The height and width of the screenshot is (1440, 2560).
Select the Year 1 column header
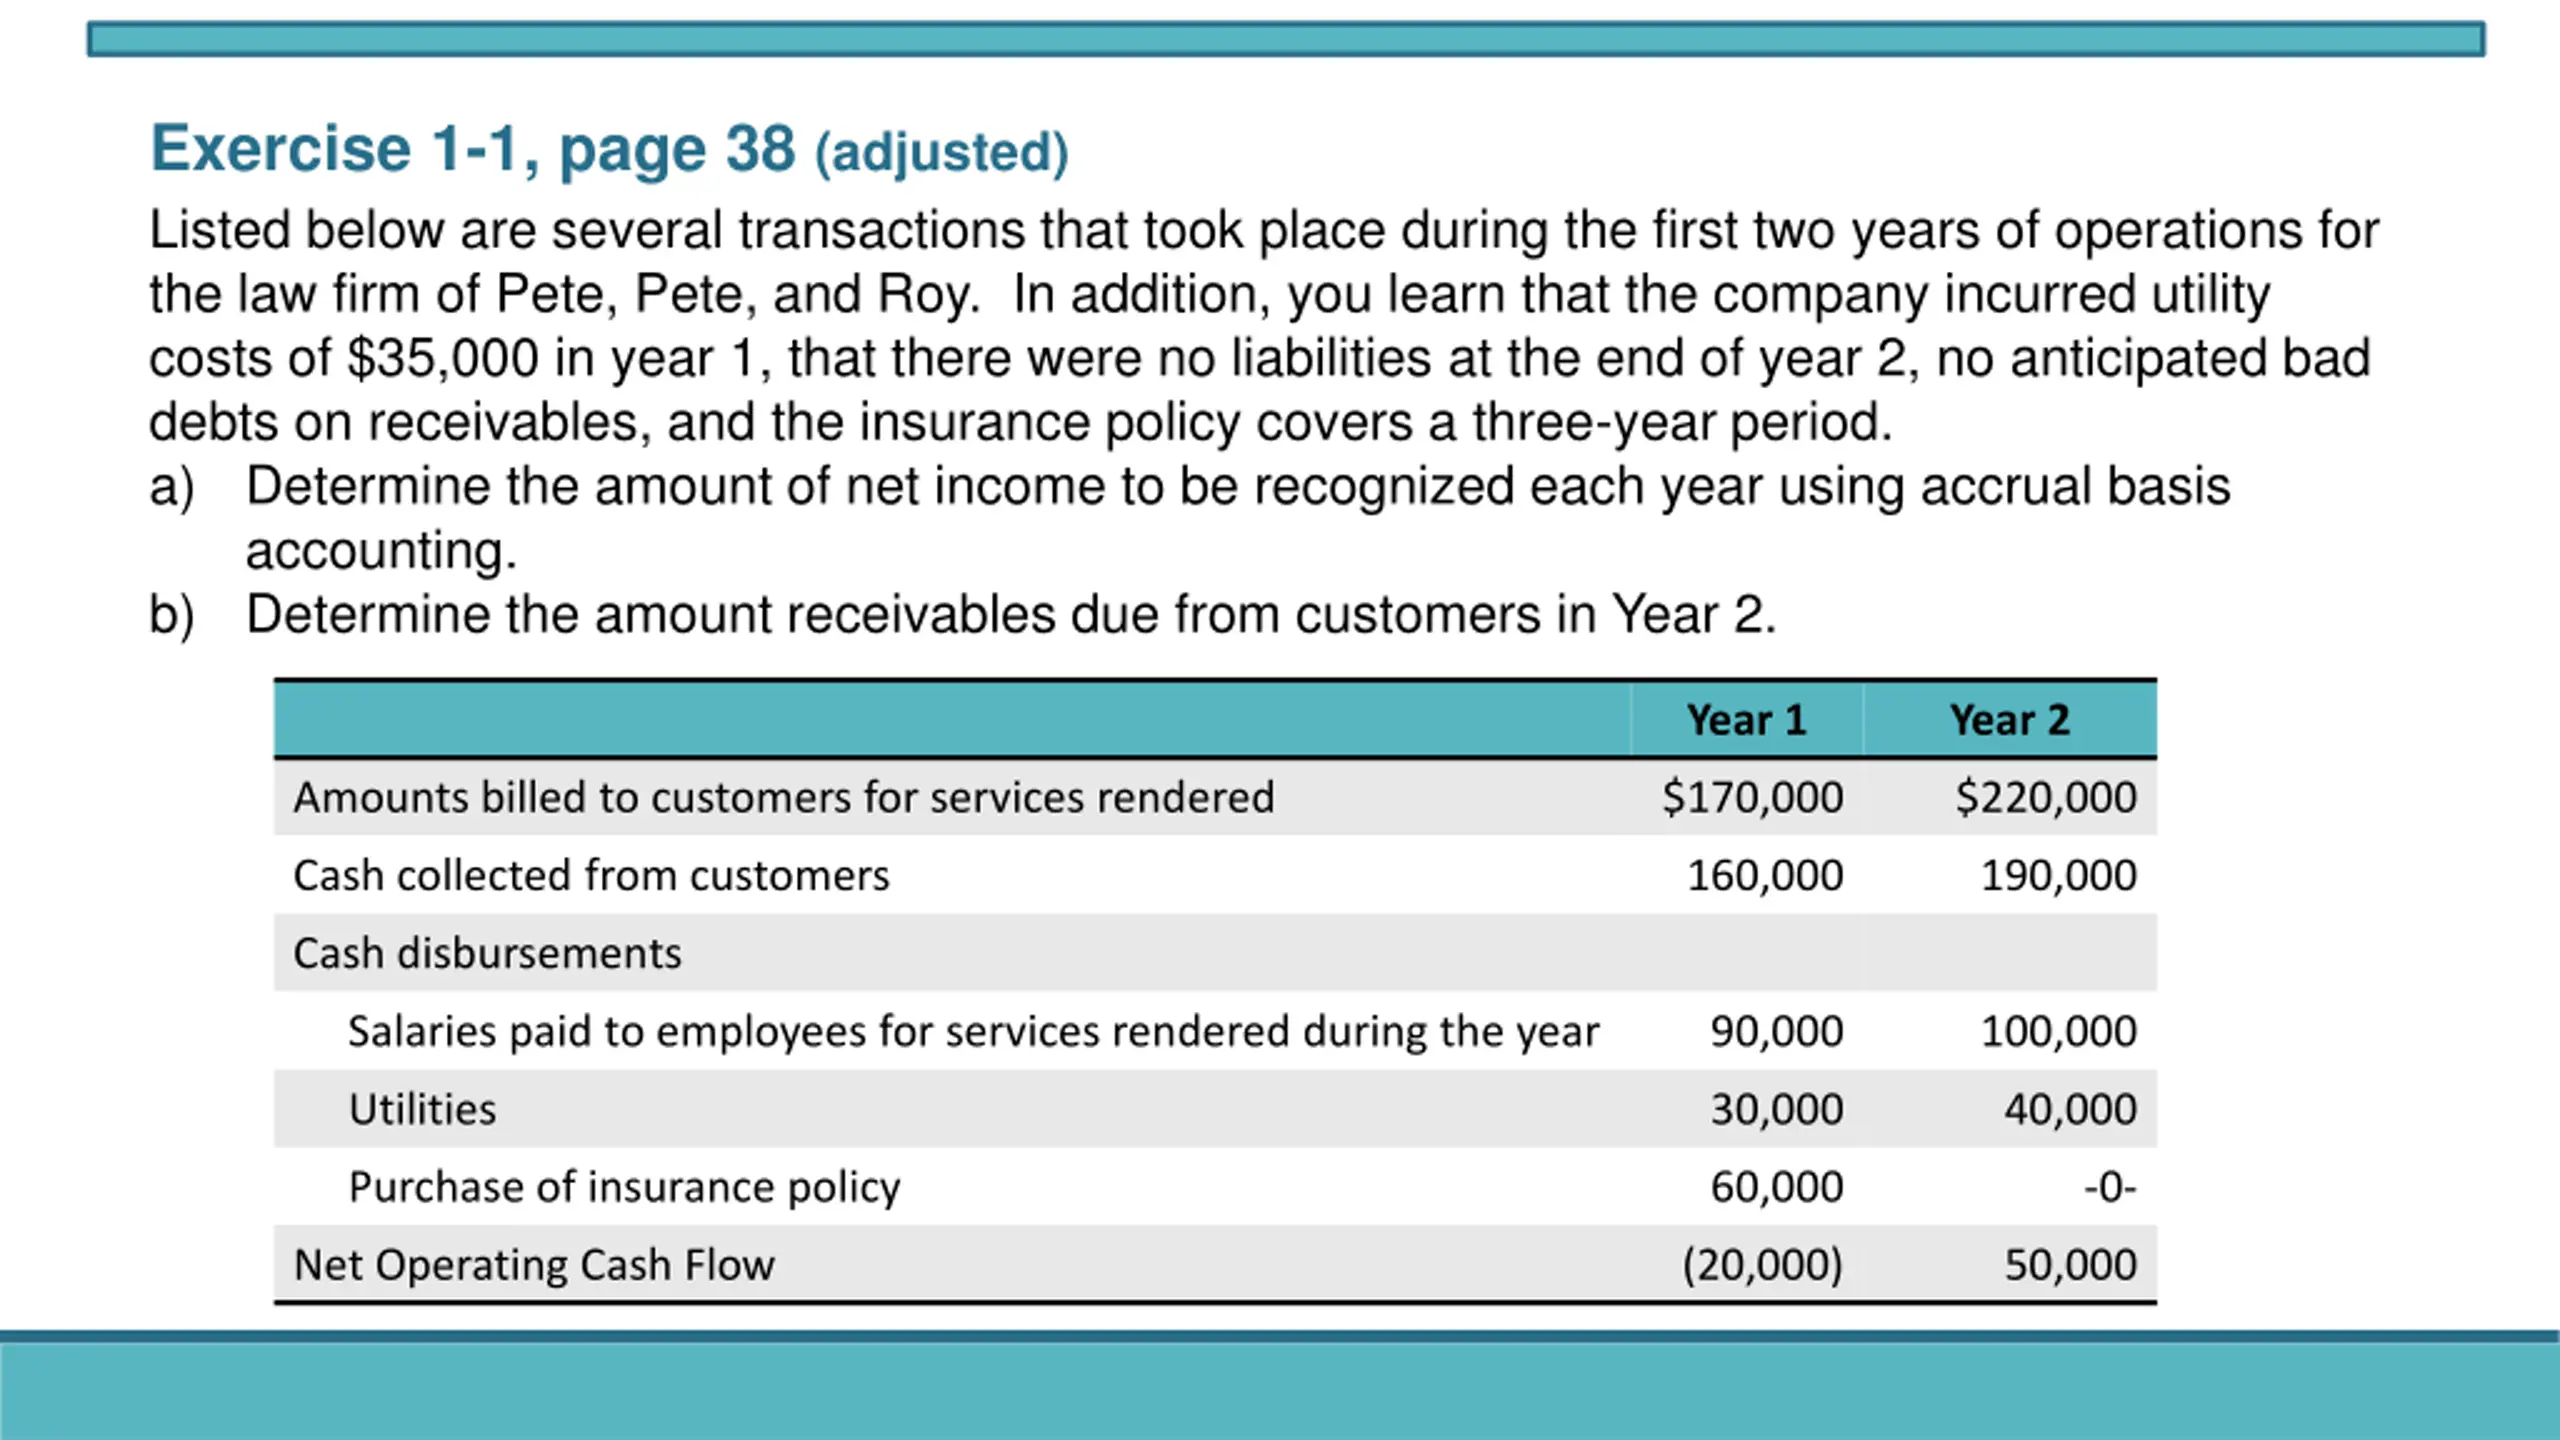click(x=1746, y=720)
